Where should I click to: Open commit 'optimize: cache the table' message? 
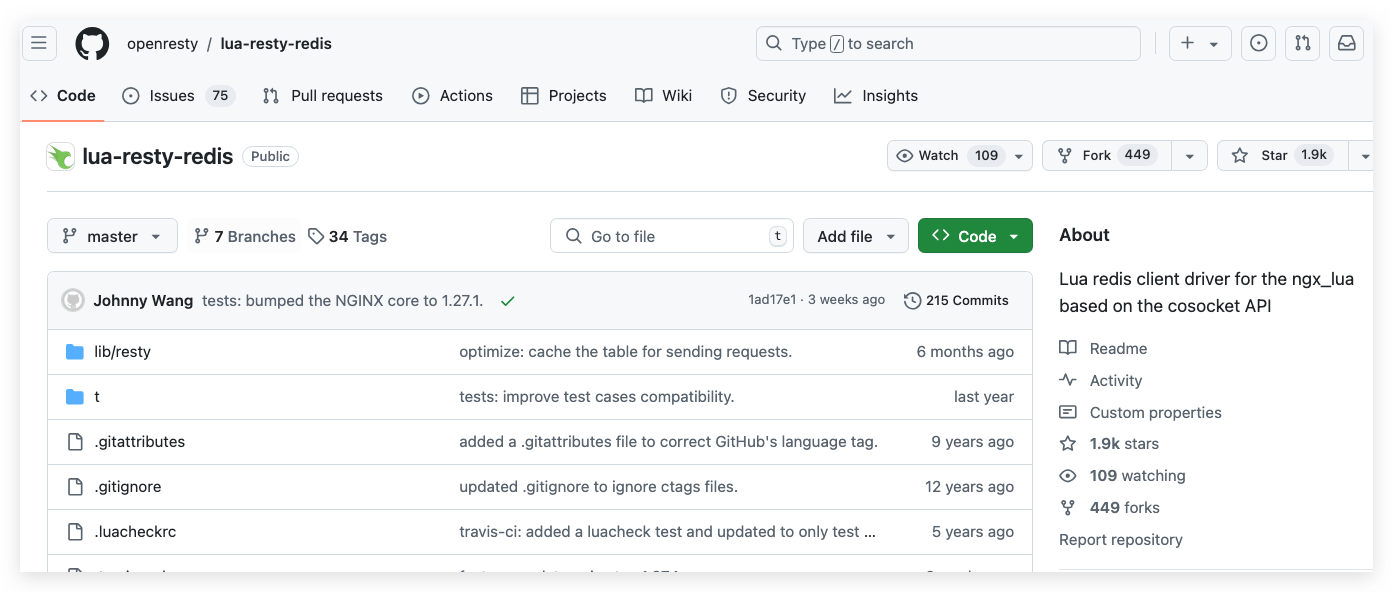click(x=625, y=352)
